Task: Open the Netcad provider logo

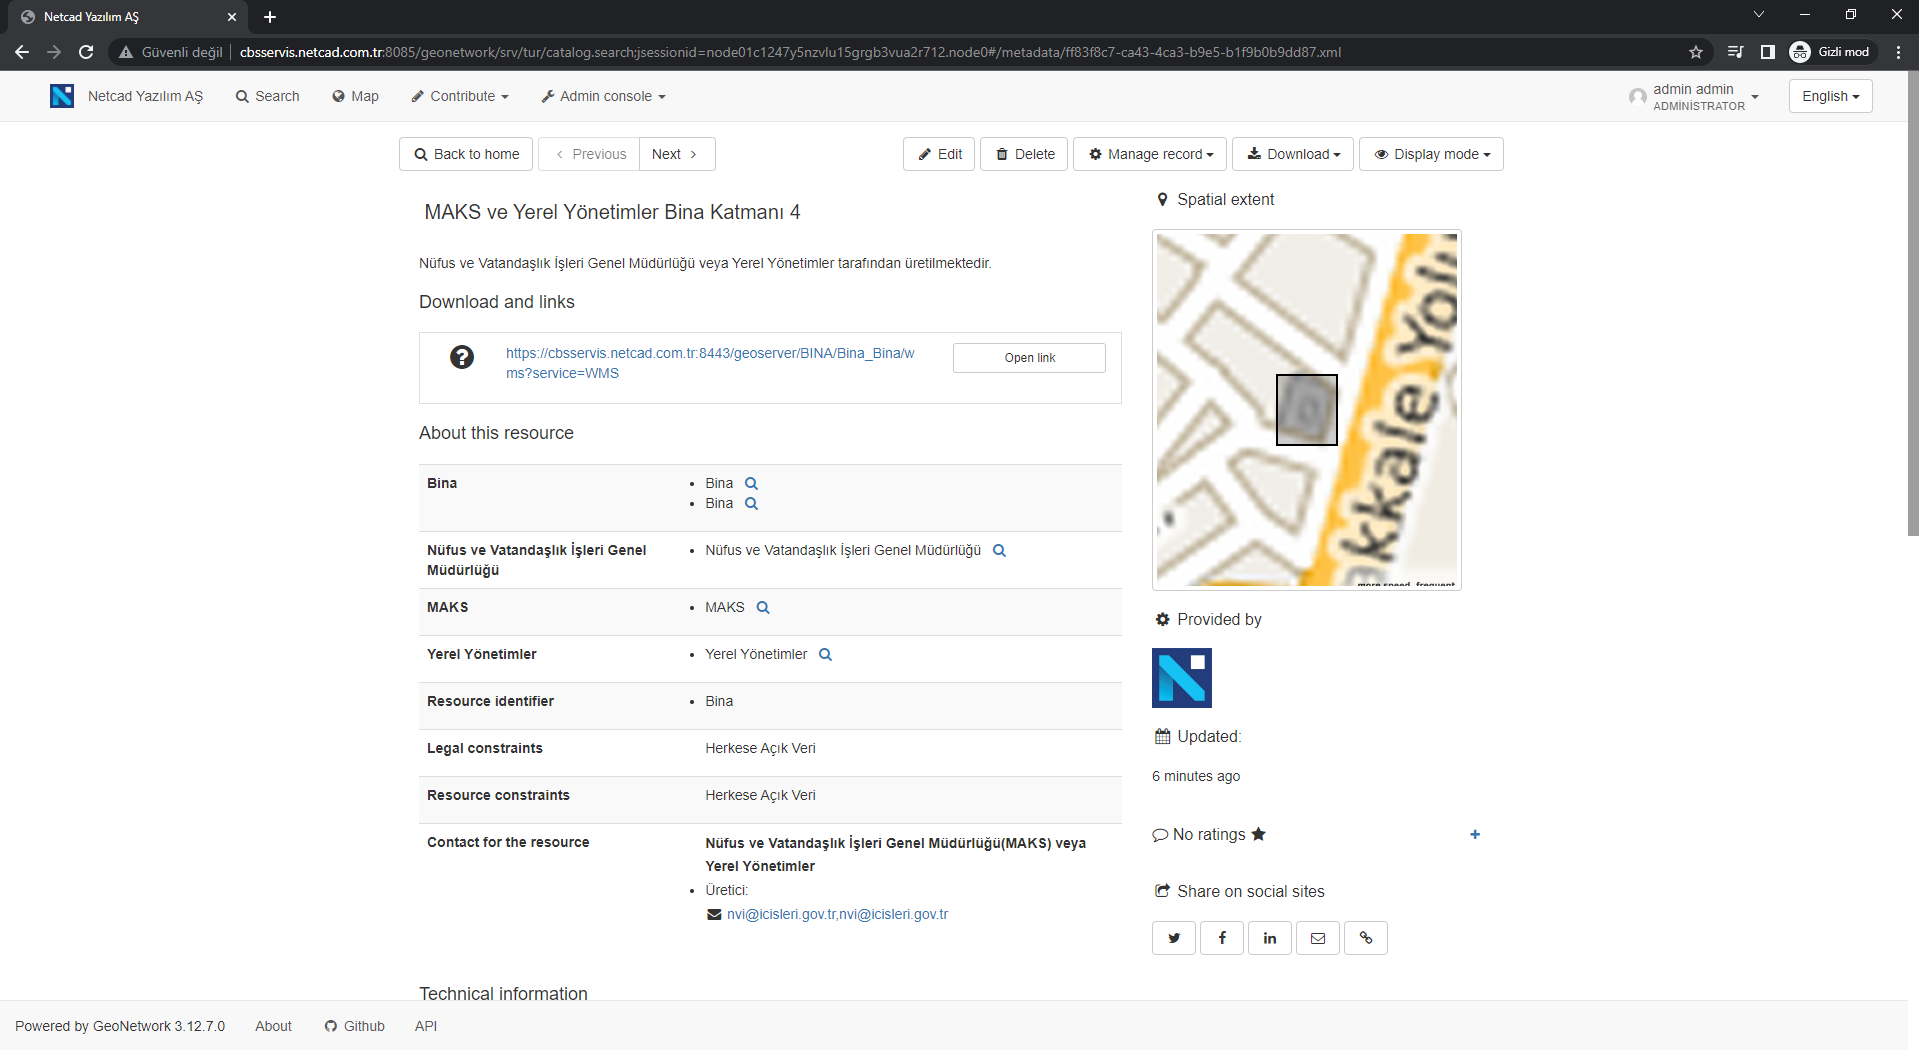Action: [x=1182, y=678]
